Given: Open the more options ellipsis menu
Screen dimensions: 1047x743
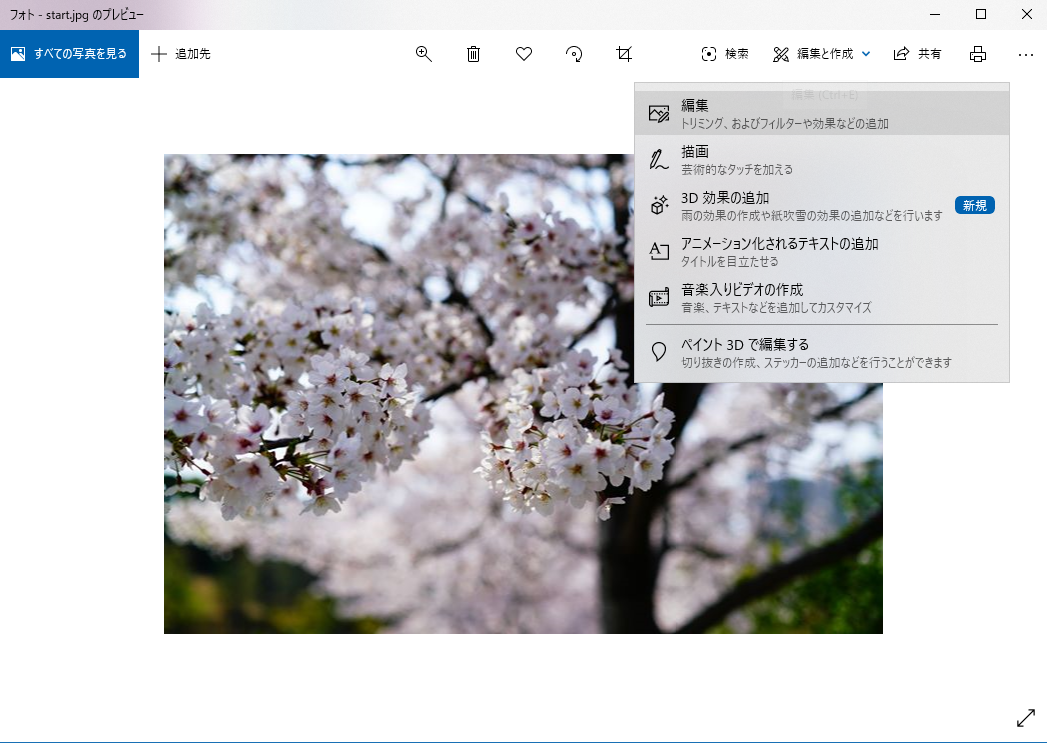Looking at the screenshot, I should pos(1026,55).
